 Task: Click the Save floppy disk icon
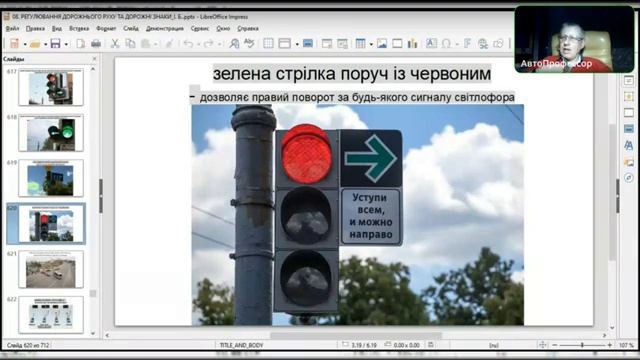tap(56, 43)
